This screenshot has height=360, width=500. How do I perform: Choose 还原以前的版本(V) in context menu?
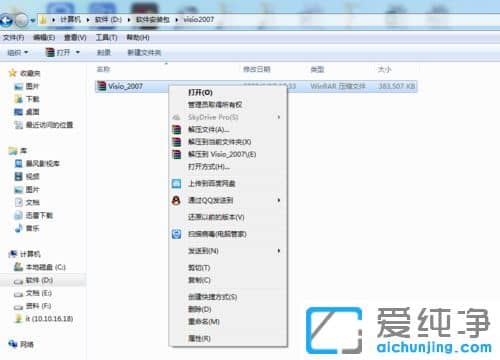(x=228, y=217)
